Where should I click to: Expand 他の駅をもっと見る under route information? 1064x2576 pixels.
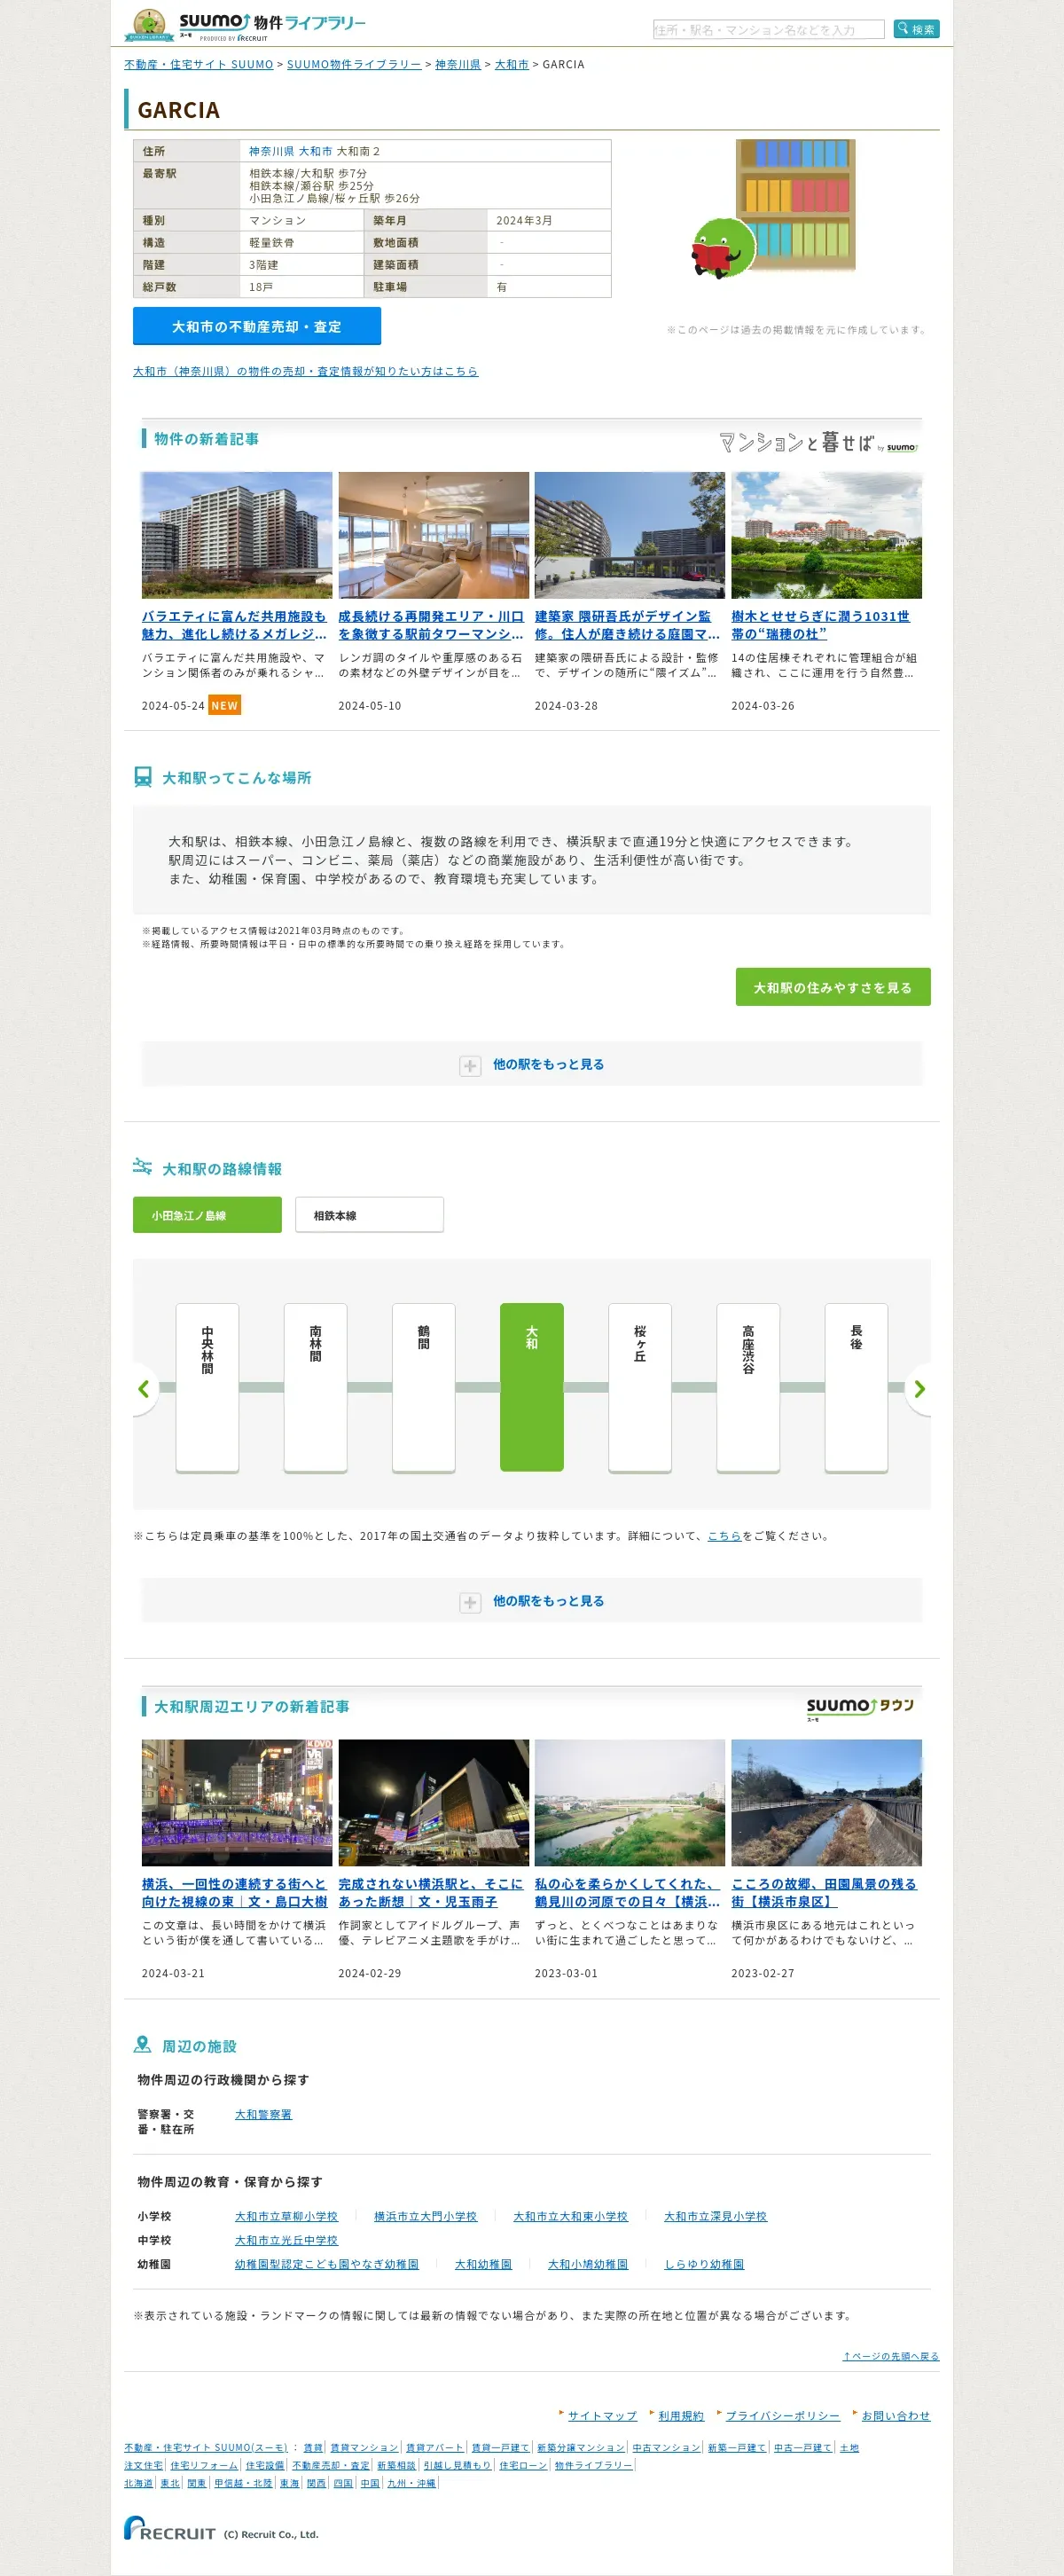532,1601
